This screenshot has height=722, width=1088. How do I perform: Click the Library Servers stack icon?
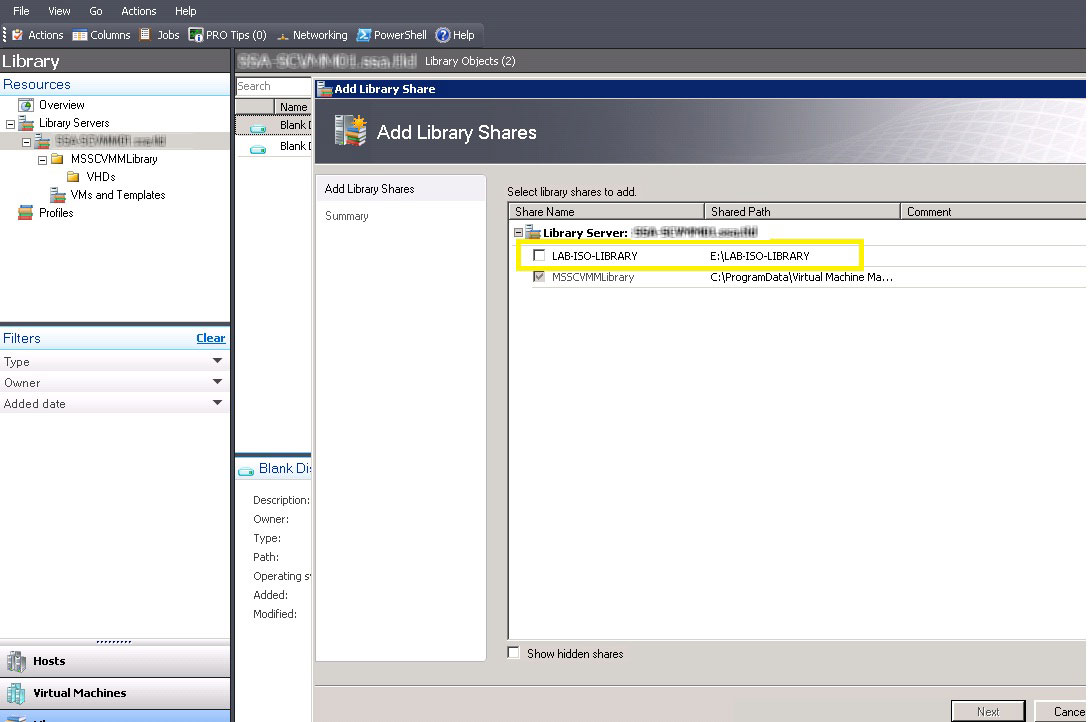click(x=26, y=123)
